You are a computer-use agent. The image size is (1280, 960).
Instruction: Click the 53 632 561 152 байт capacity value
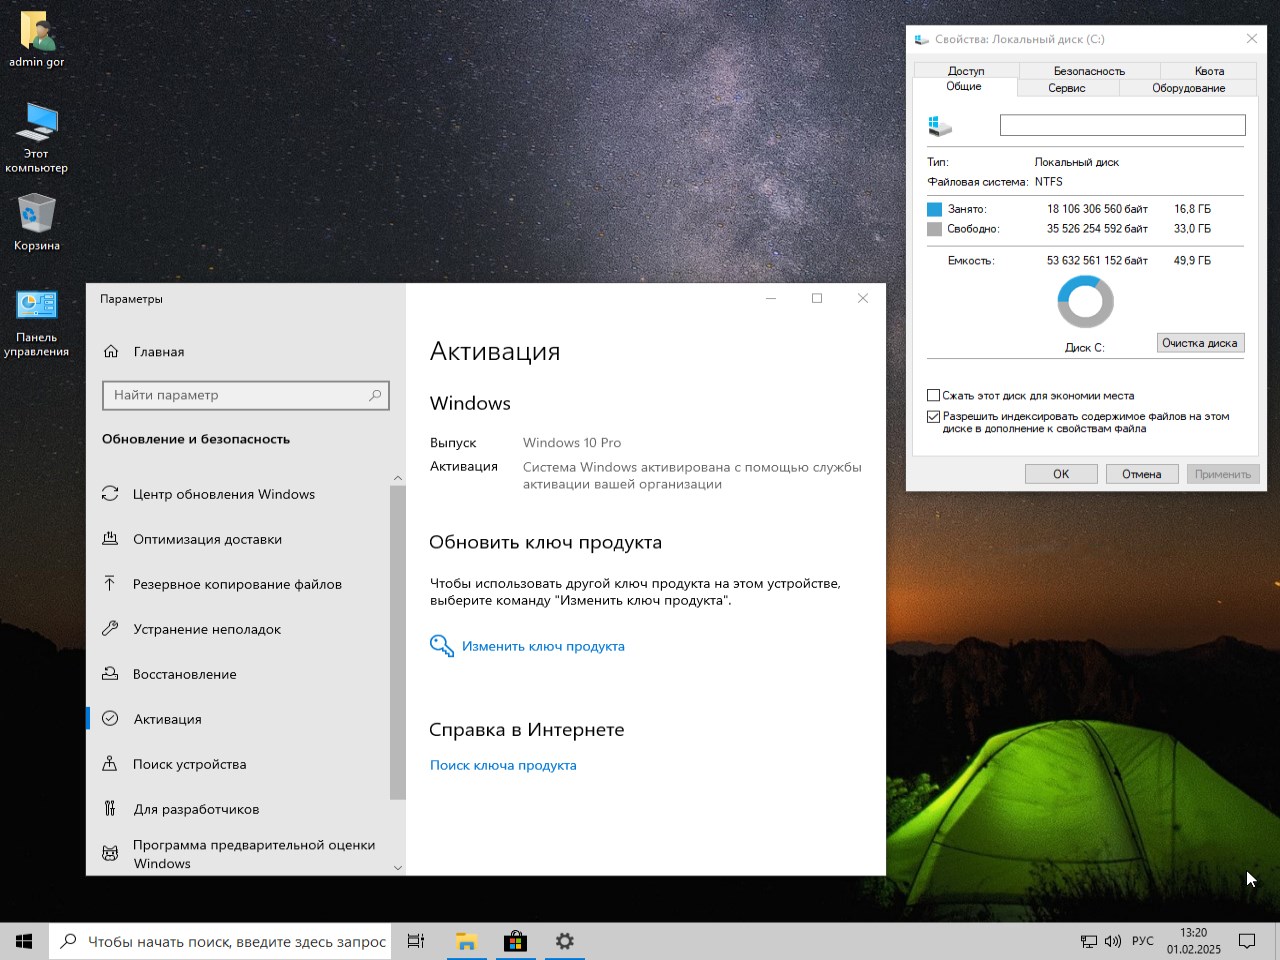coord(1097,261)
